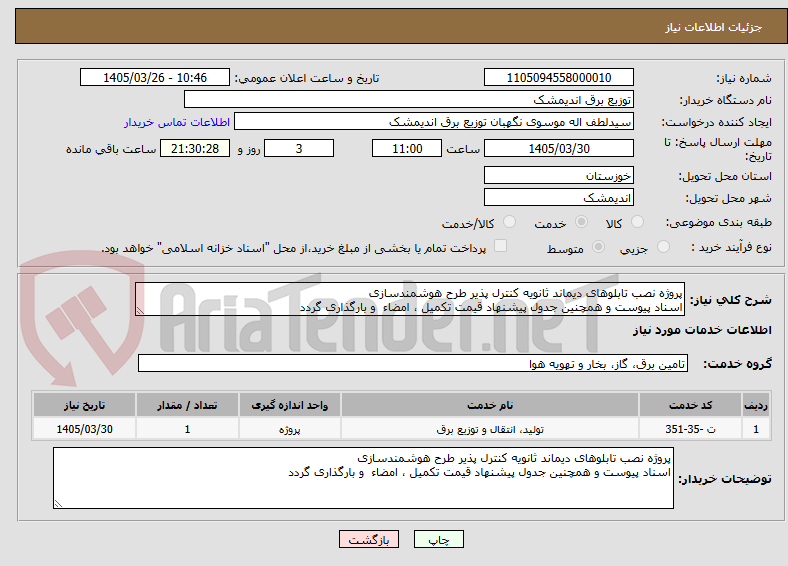Click the توضیحات خریدار text area
The image size is (788, 566).
pyautogui.click(x=363, y=478)
